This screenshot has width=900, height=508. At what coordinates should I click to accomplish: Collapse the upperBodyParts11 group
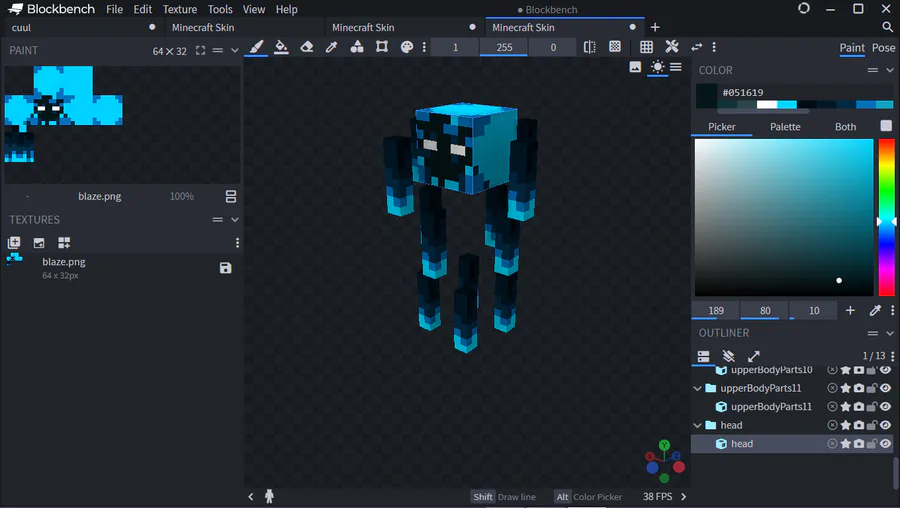click(x=697, y=389)
